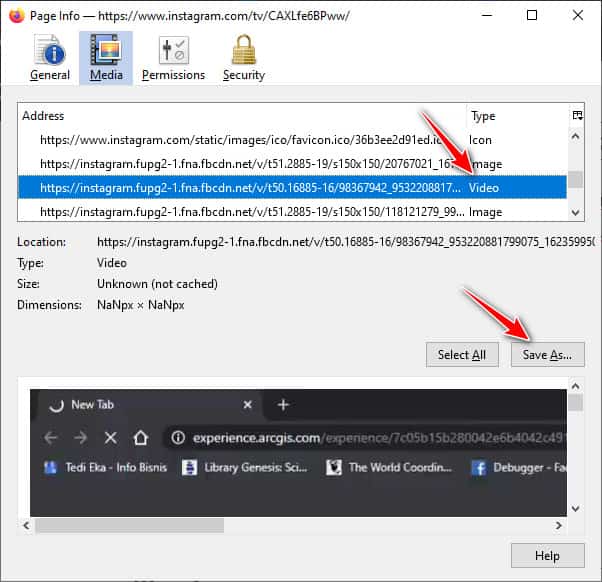Click the media list scrollbar thumb

[x=576, y=179]
